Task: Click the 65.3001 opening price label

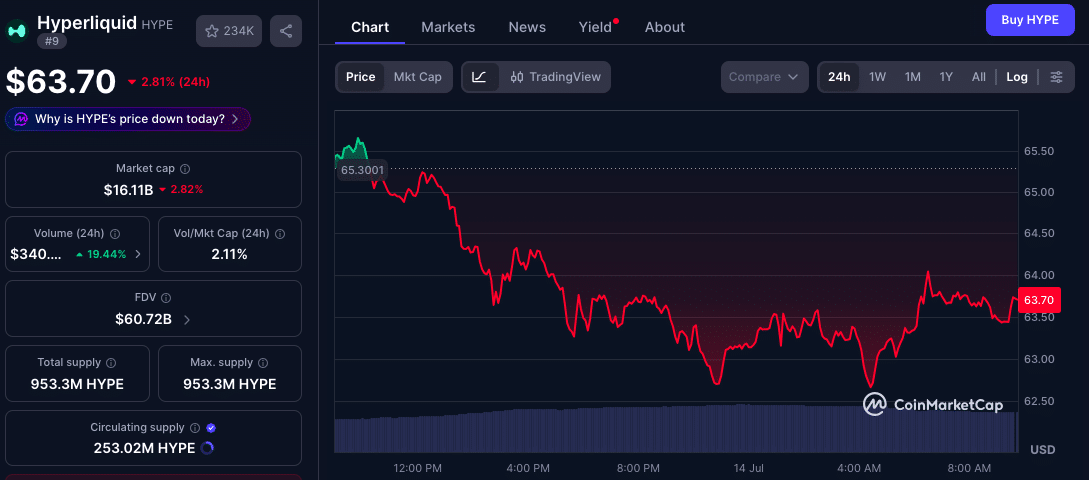Action: click(x=363, y=169)
